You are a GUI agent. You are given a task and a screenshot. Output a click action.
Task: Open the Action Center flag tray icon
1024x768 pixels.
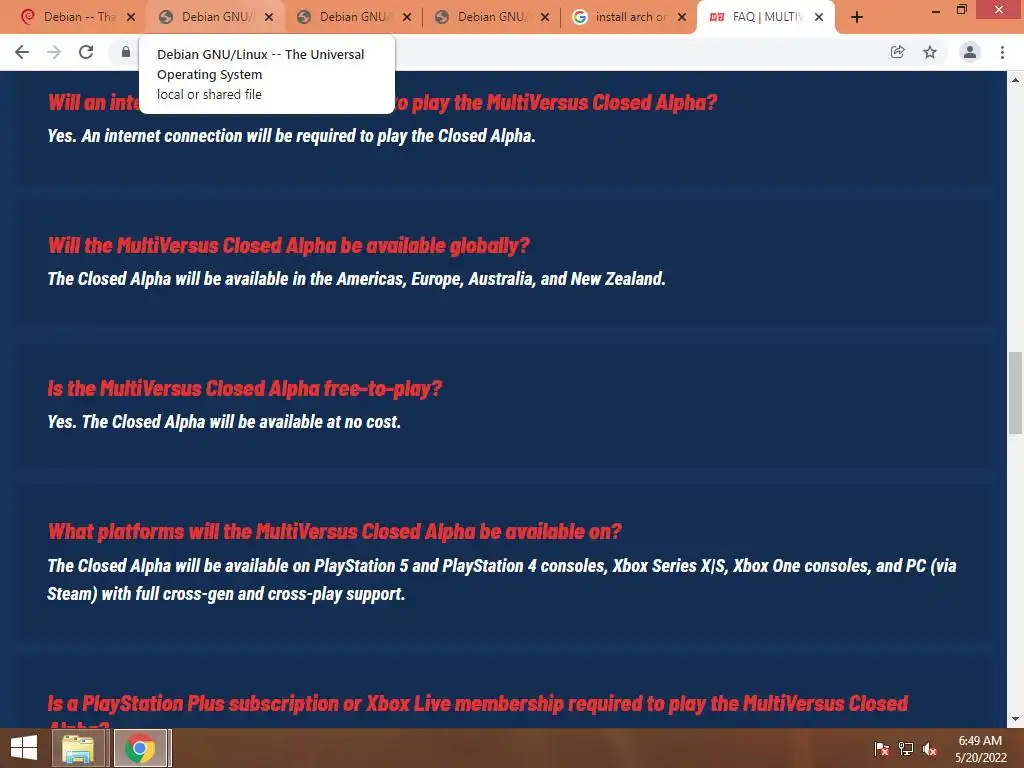tap(881, 749)
